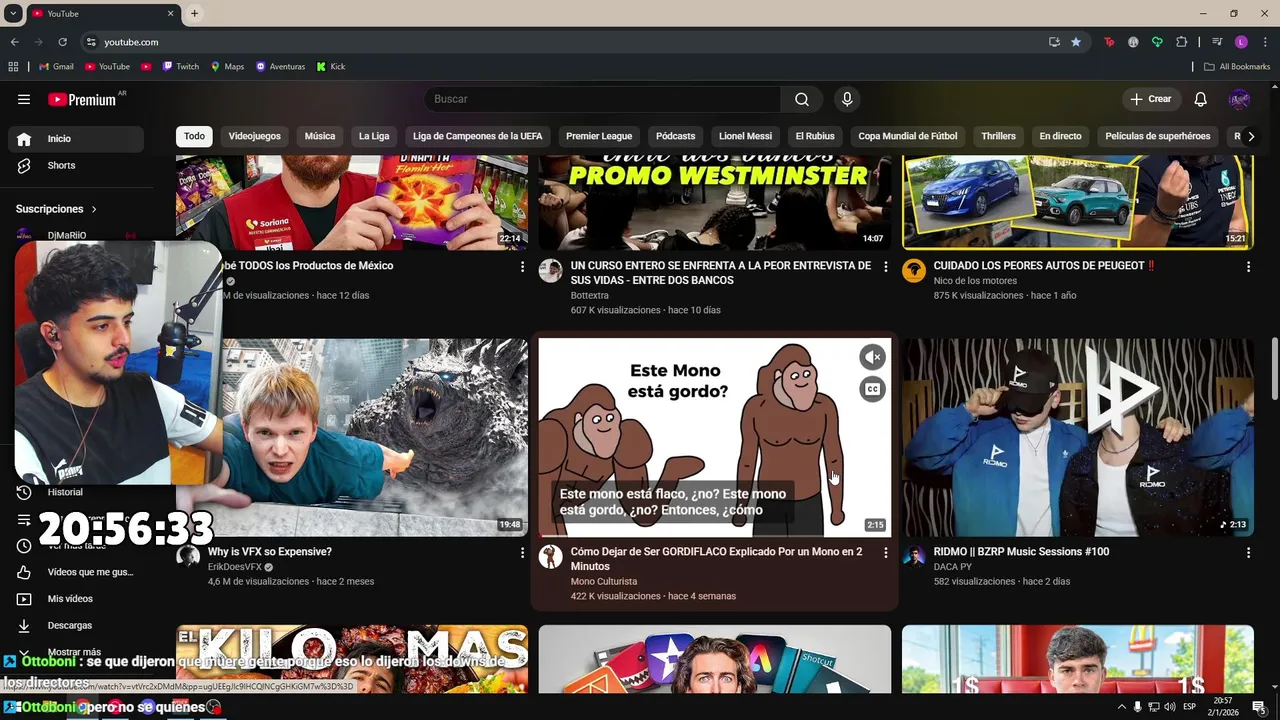Start voice search with microphone icon

[x=847, y=99]
